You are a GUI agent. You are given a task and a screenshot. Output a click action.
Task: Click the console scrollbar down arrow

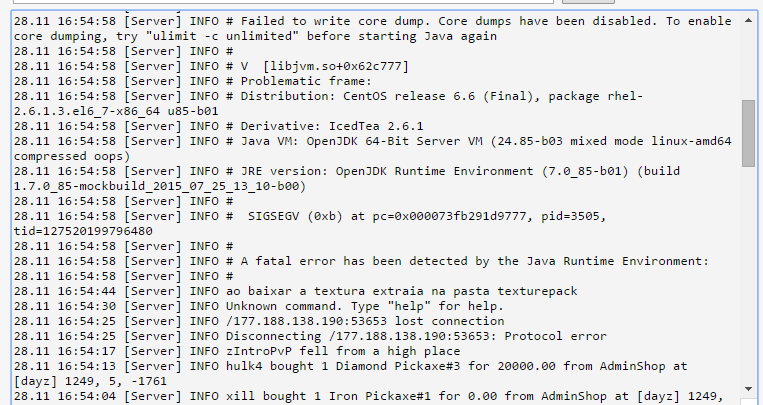click(x=748, y=389)
